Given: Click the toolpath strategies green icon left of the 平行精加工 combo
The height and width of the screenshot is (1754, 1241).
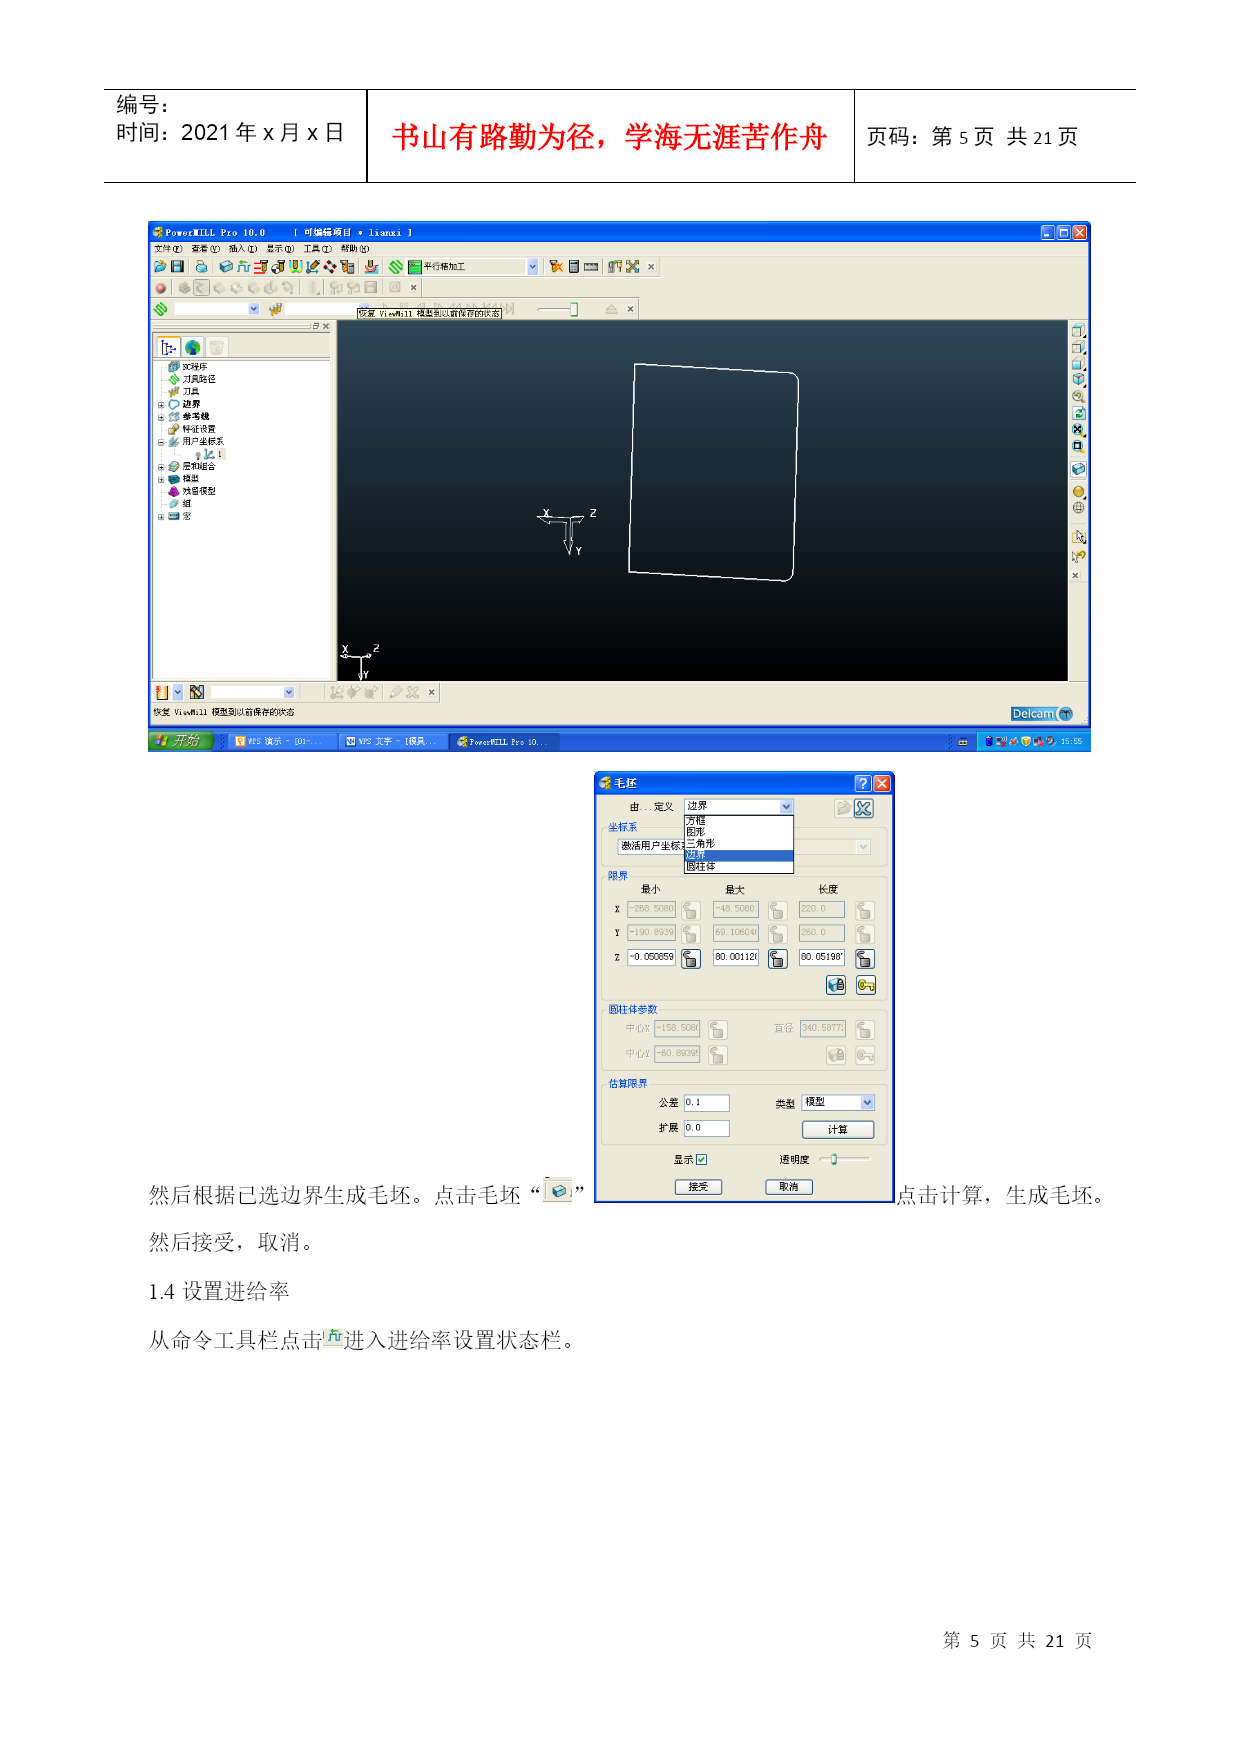Looking at the screenshot, I should [x=396, y=267].
